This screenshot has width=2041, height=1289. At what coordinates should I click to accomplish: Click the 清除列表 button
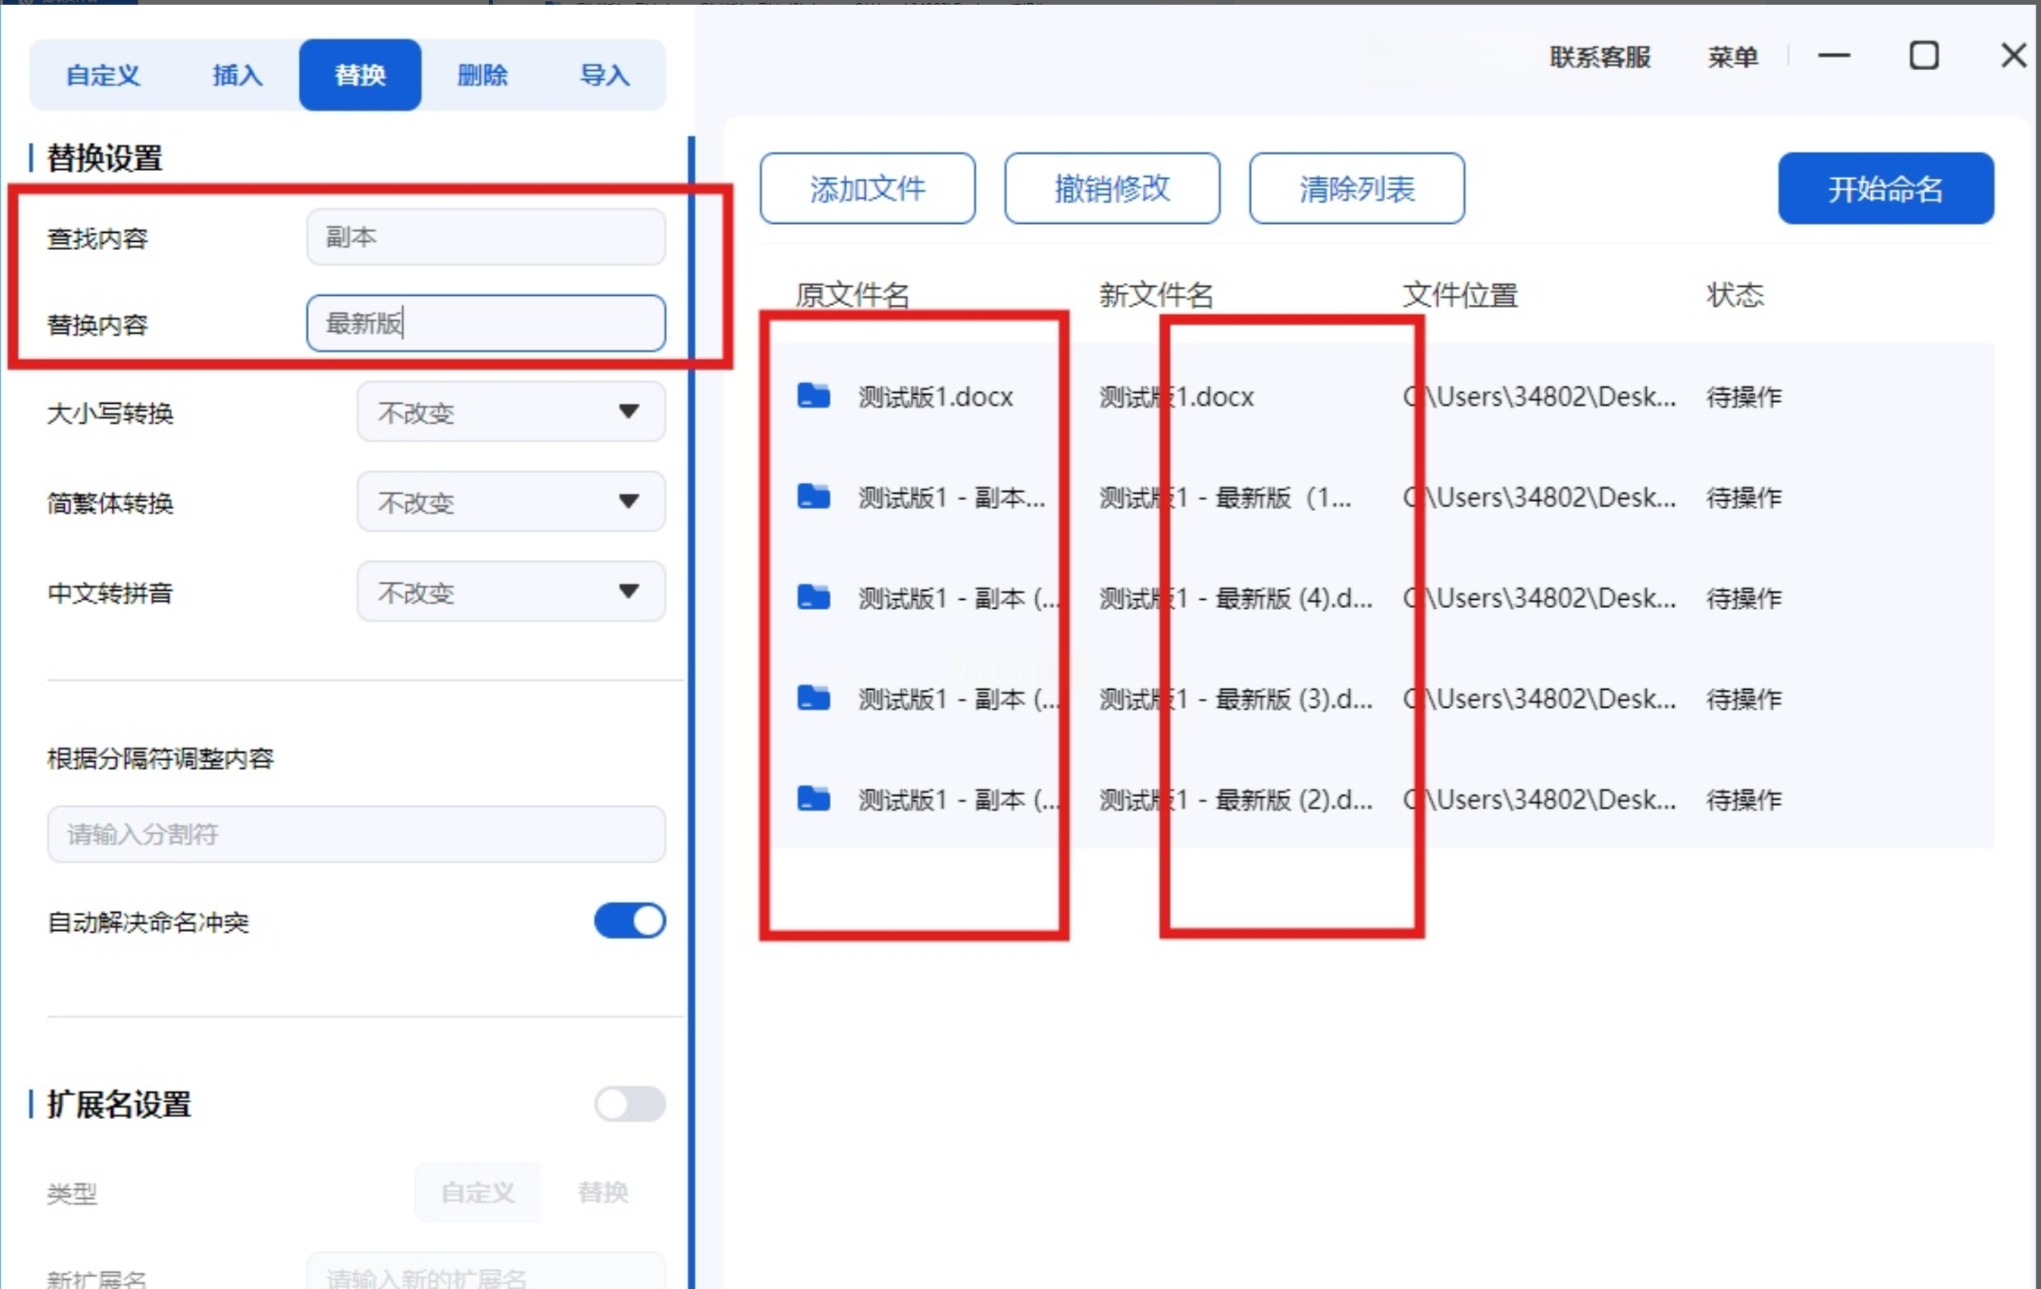coord(1356,188)
